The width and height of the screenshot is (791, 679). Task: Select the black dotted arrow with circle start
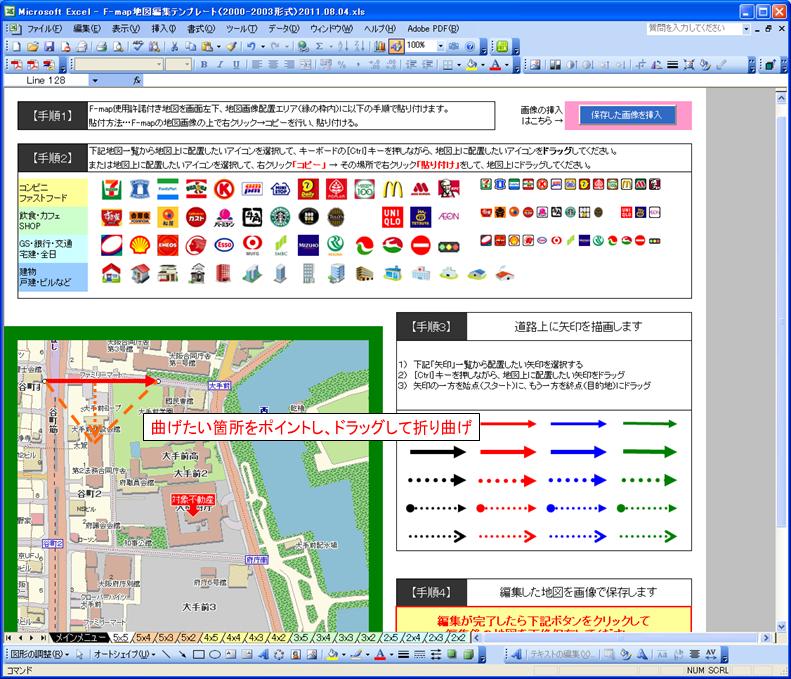tap(436, 508)
